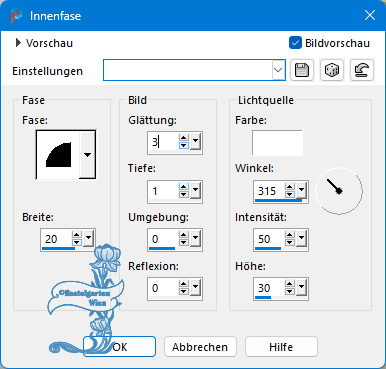Open the Fase shape dropdown arrow

coord(87,155)
